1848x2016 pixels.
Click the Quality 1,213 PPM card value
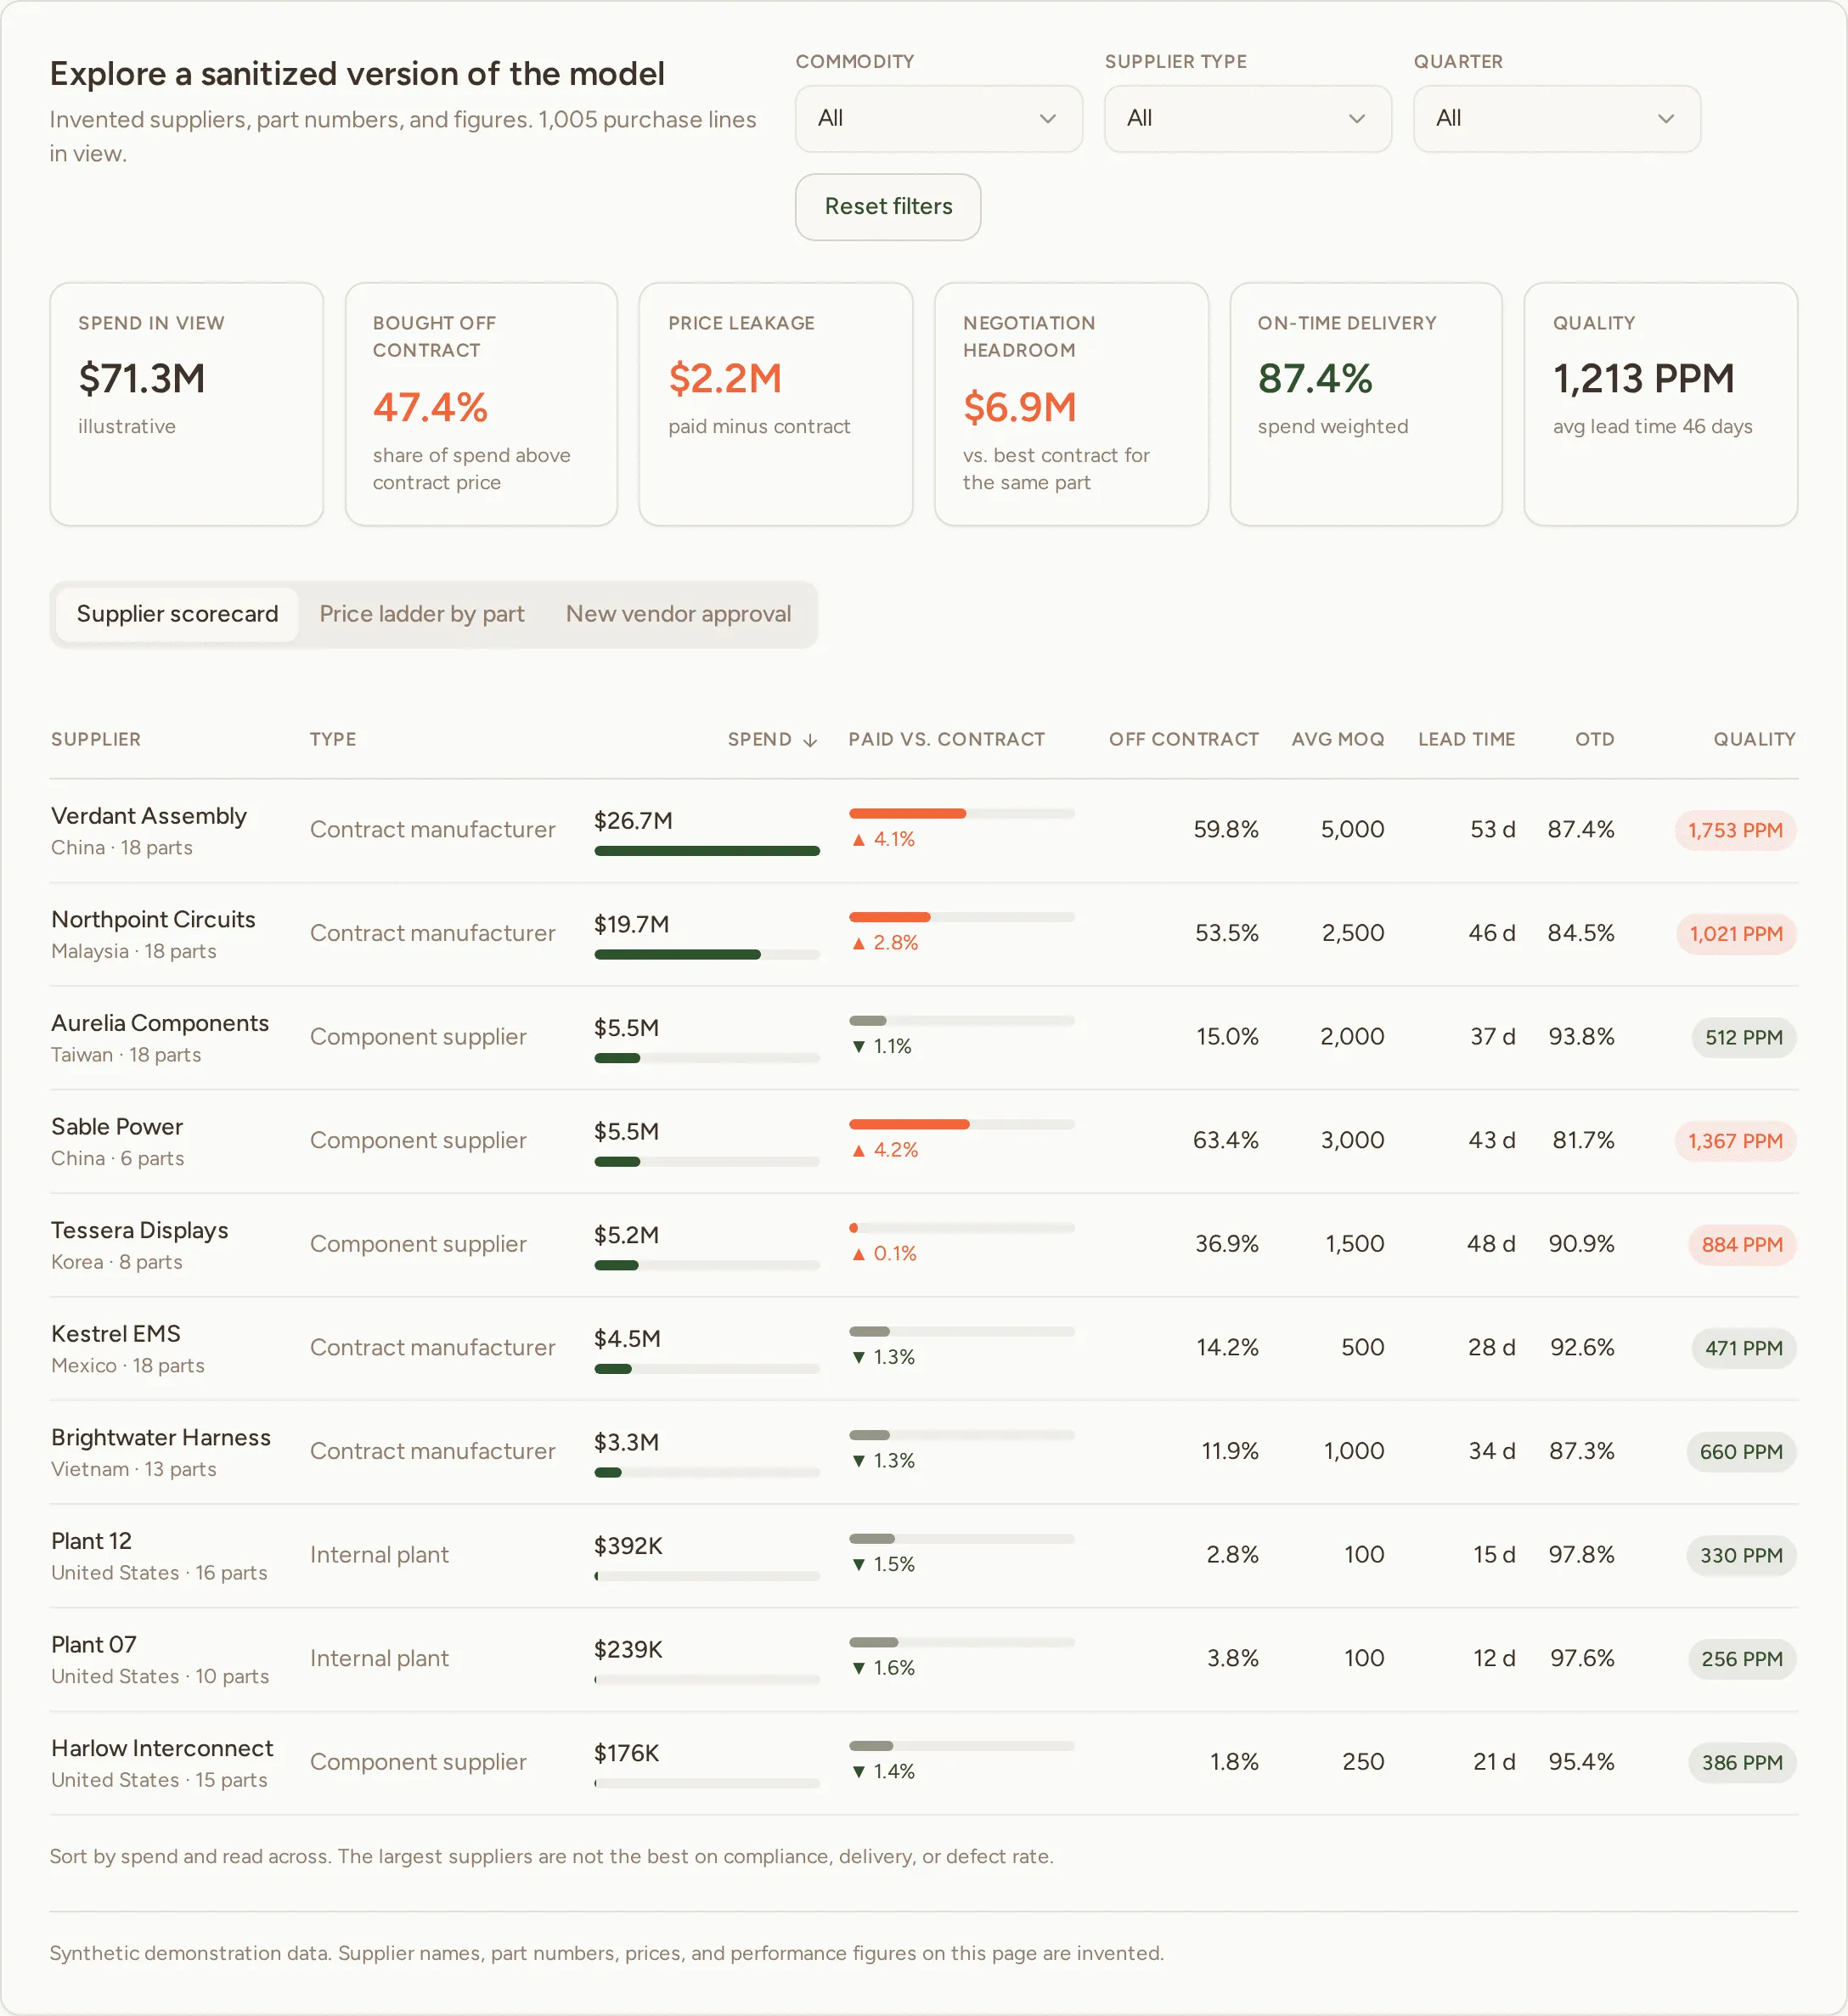(1643, 379)
